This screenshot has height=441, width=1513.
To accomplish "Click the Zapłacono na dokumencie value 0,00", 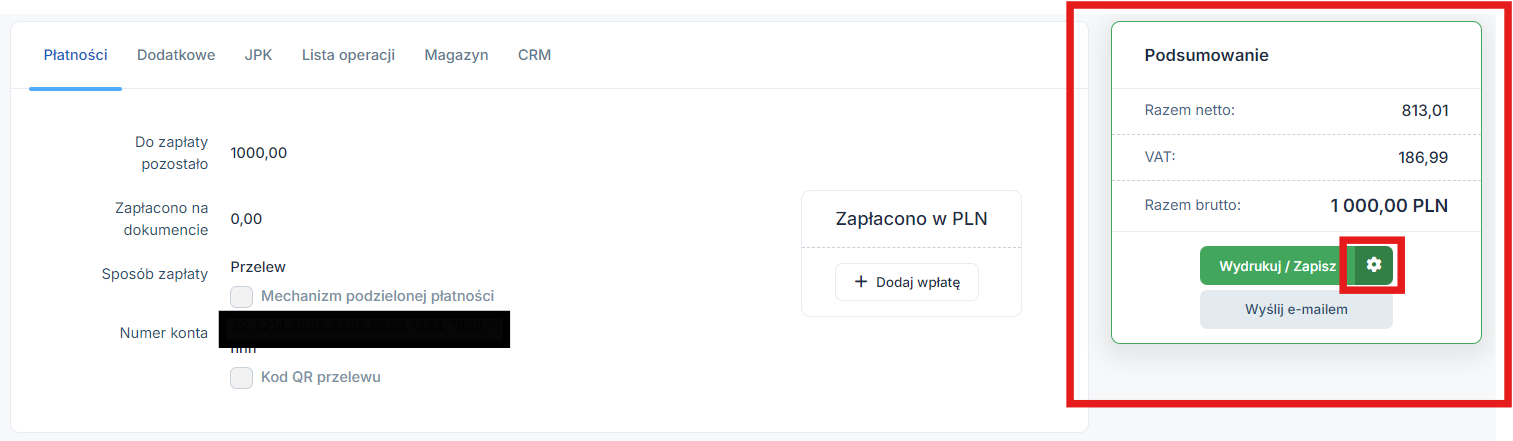I will click(x=246, y=219).
